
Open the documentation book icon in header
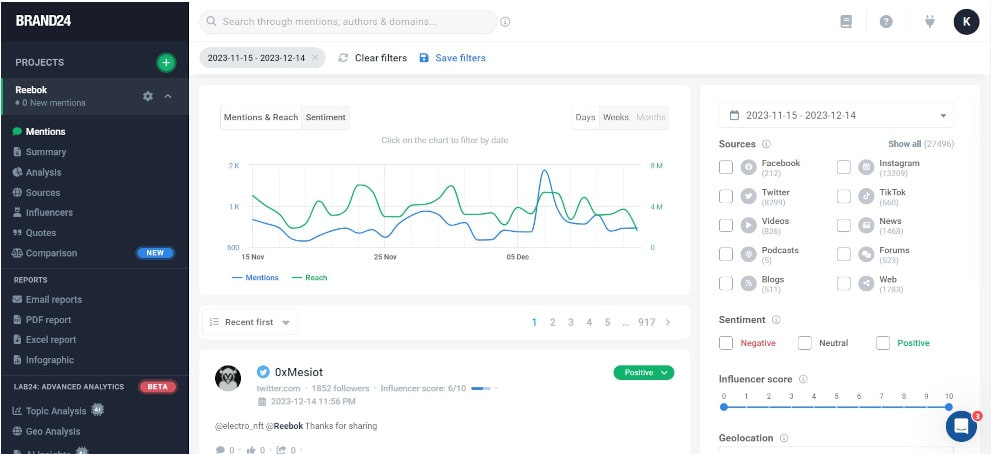[846, 21]
